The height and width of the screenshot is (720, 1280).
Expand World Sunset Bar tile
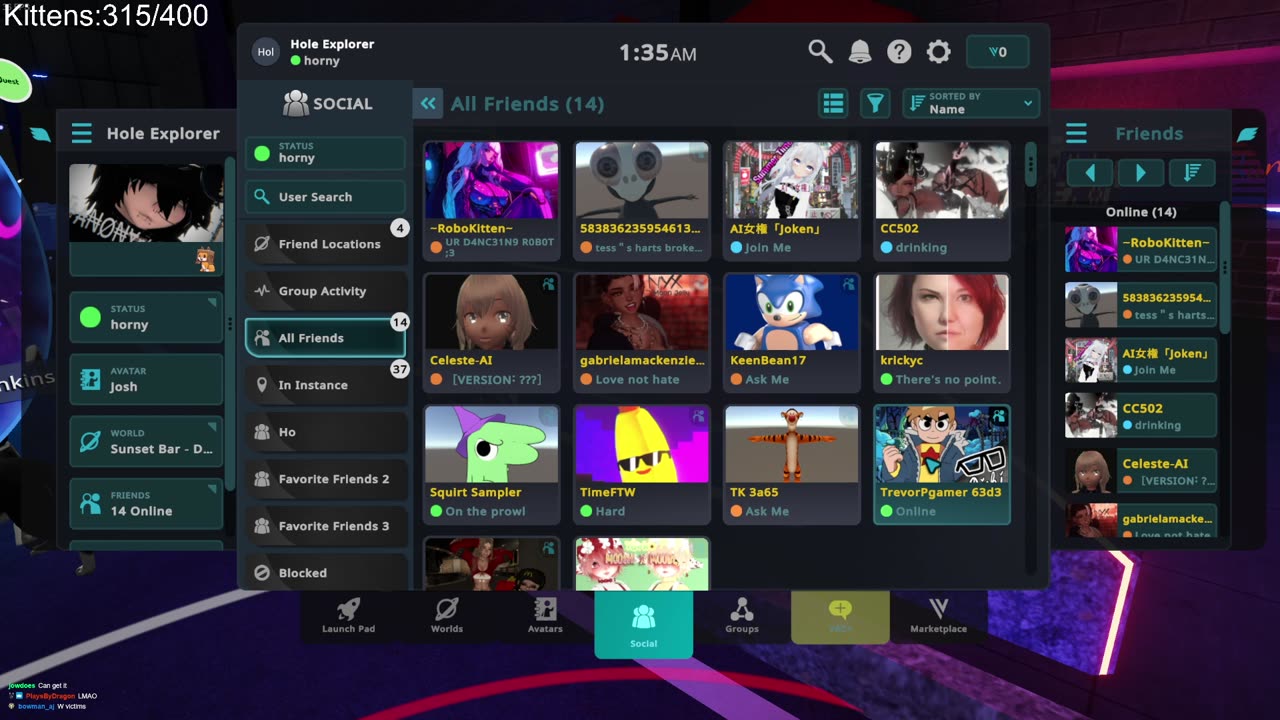tap(146, 441)
